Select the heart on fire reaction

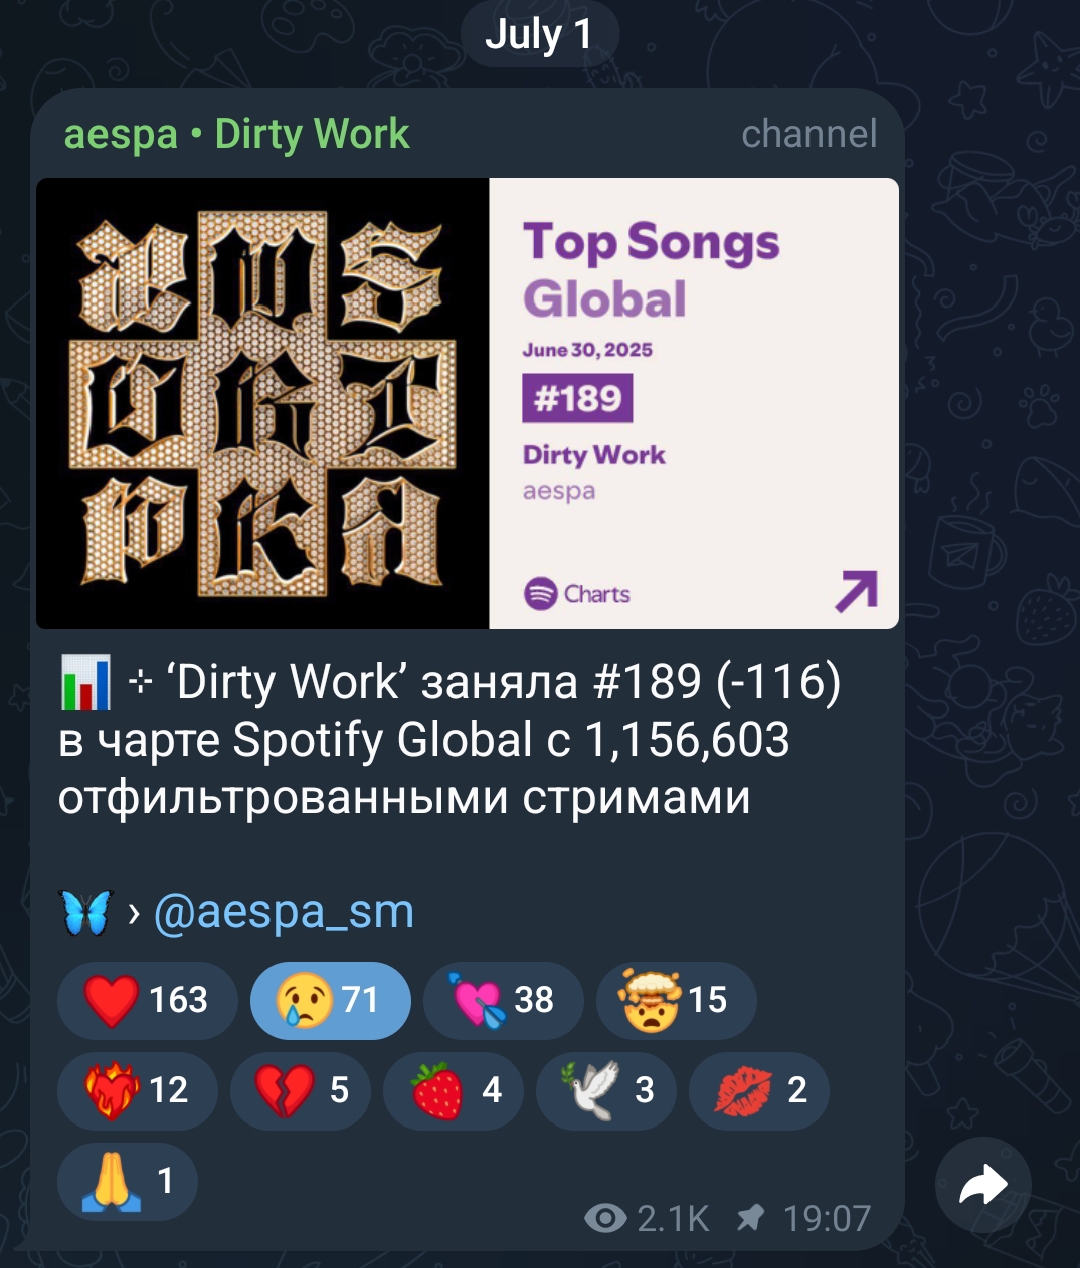[138, 1090]
